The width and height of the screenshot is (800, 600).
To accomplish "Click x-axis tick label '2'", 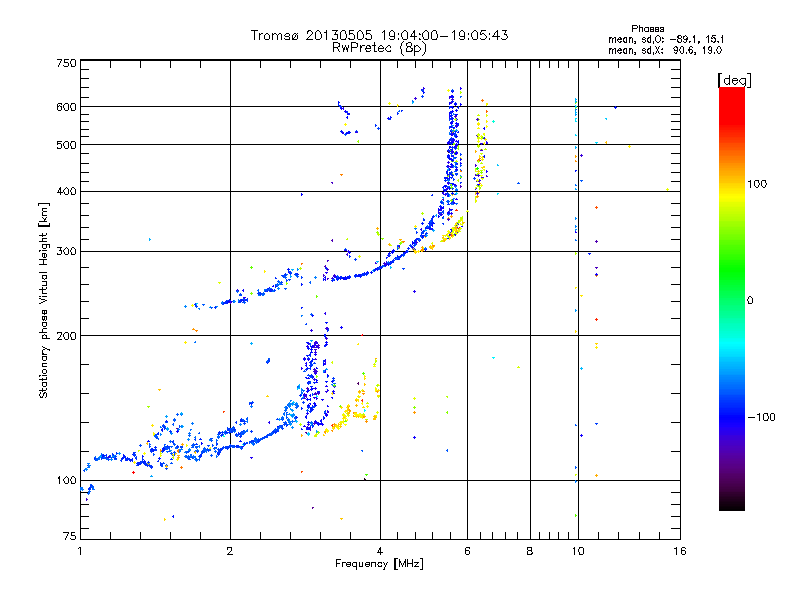I will click(x=230, y=551).
